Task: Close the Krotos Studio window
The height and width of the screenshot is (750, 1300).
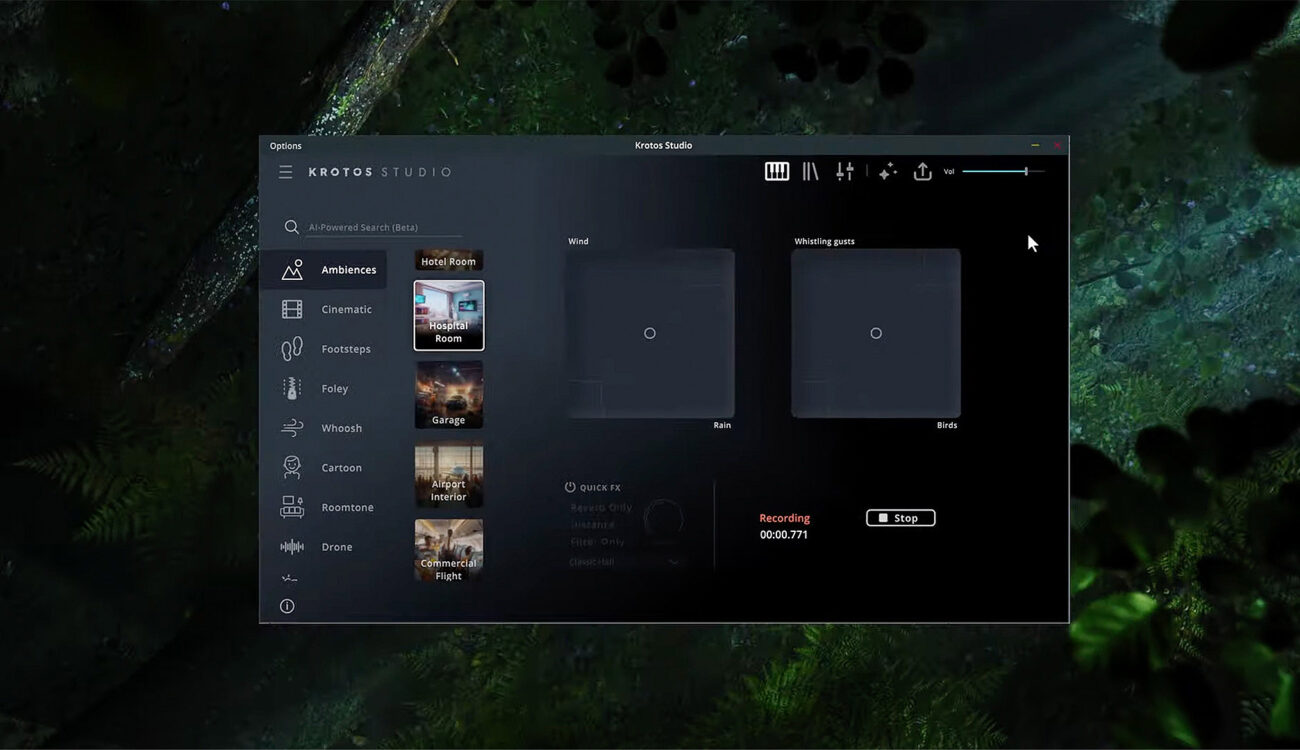Action: coord(1057,146)
